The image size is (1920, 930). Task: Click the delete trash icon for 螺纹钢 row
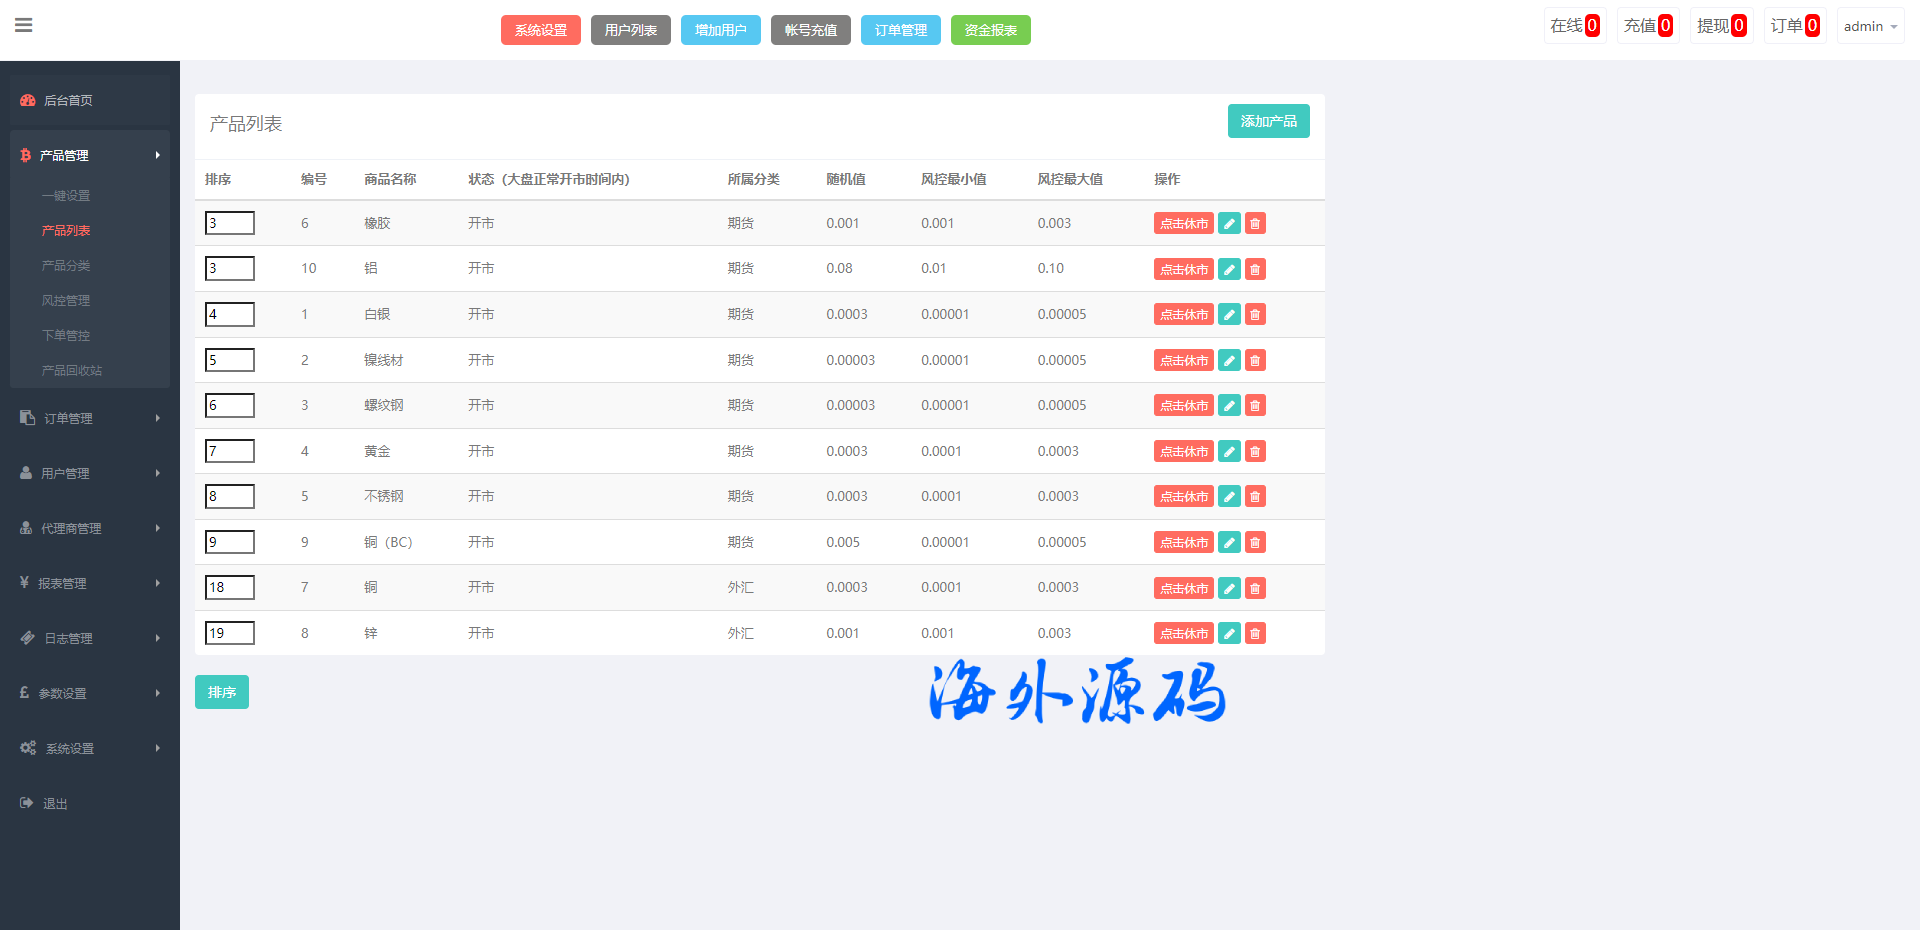(x=1255, y=406)
